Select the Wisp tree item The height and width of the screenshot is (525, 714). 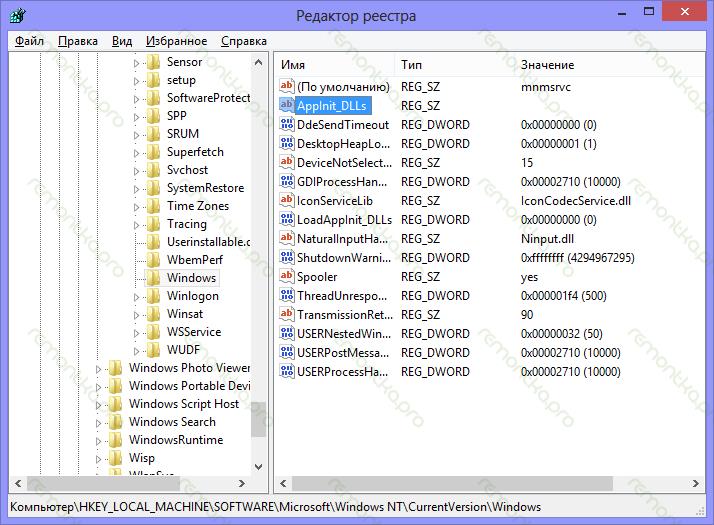pos(142,458)
